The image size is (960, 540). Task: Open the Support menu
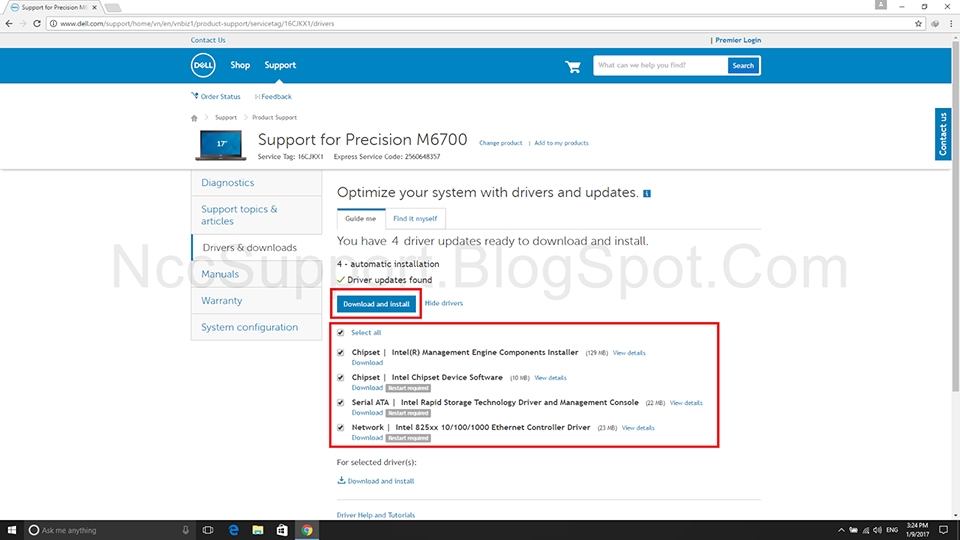point(280,65)
